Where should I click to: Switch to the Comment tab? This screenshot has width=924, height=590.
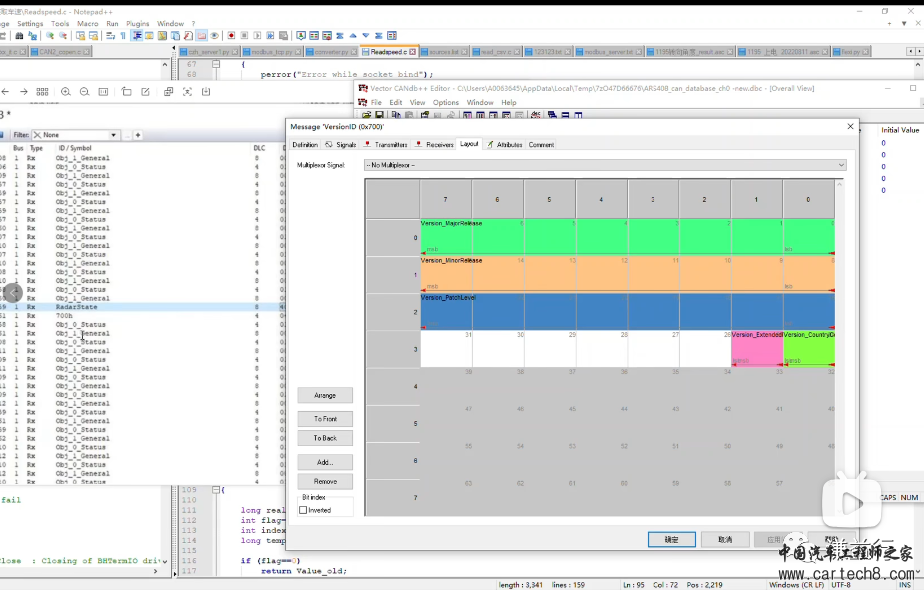pyautogui.click(x=541, y=145)
